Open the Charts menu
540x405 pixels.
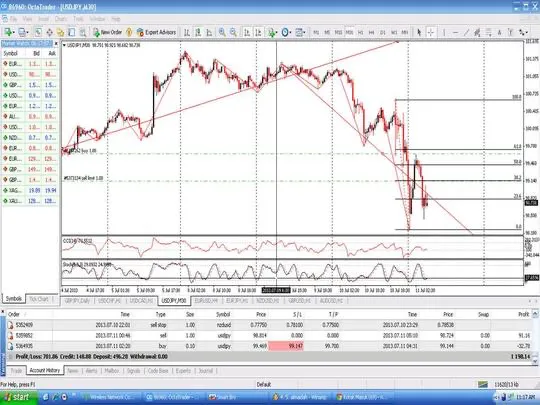coord(61,19)
